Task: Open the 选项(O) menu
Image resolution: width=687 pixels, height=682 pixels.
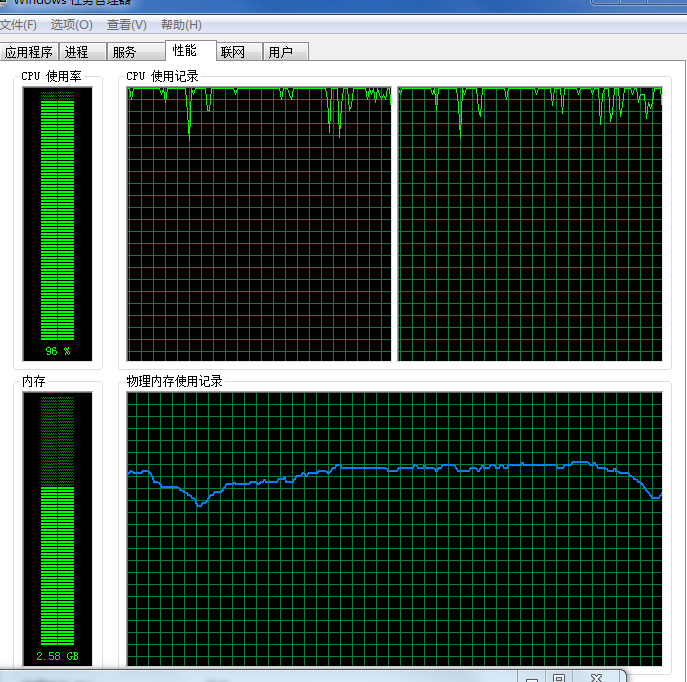Action: (x=71, y=24)
